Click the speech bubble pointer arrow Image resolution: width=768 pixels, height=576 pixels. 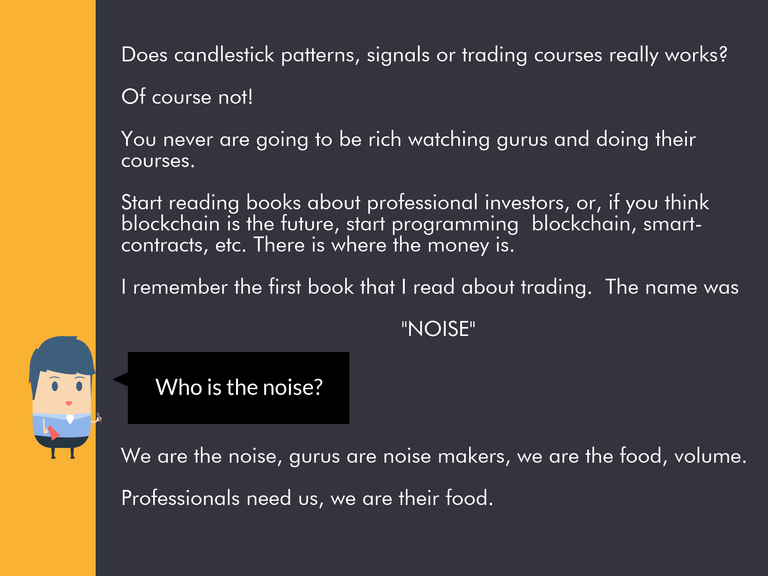click(x=120, y=379)
